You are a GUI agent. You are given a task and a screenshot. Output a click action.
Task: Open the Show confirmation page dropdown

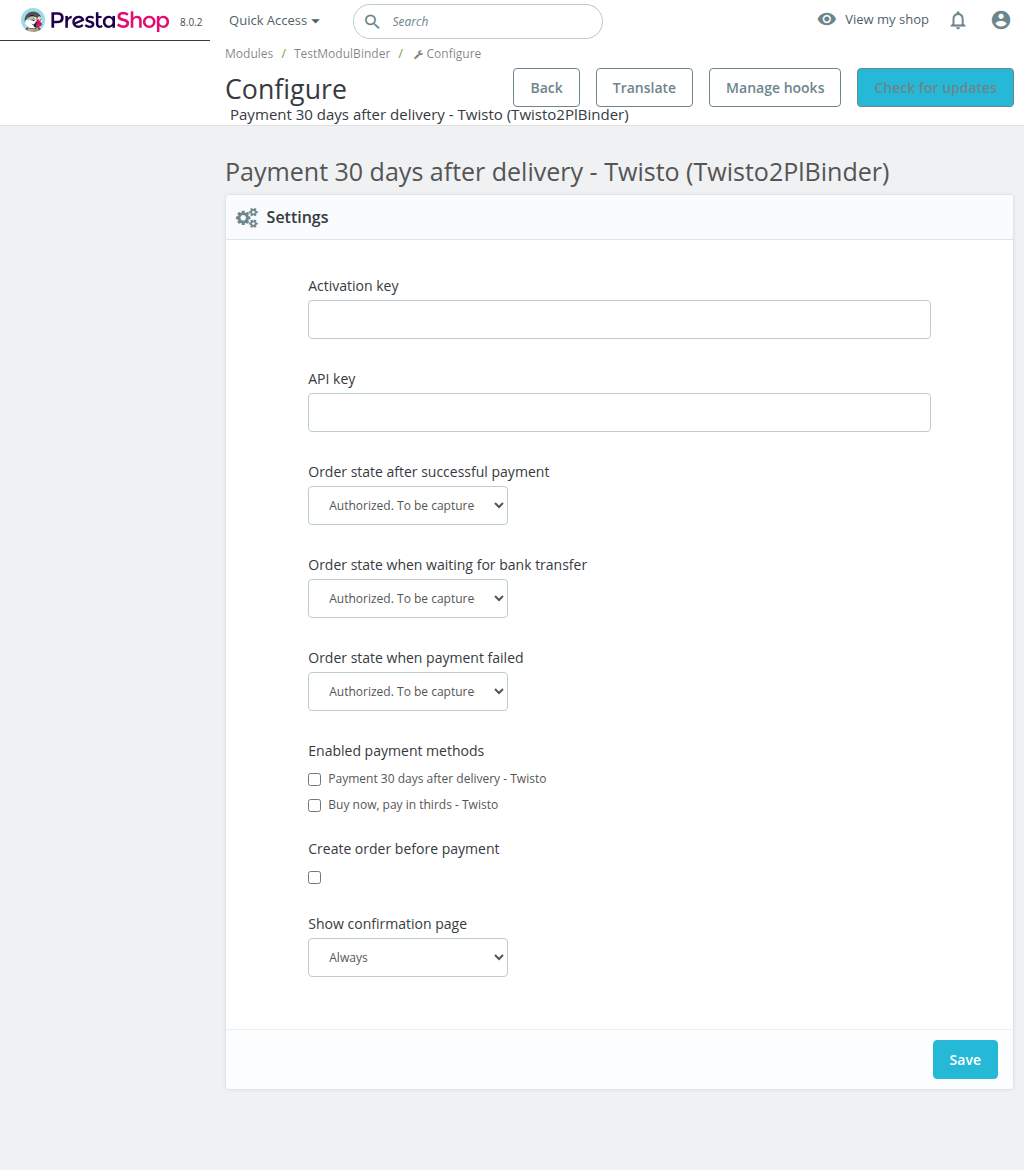407,957
